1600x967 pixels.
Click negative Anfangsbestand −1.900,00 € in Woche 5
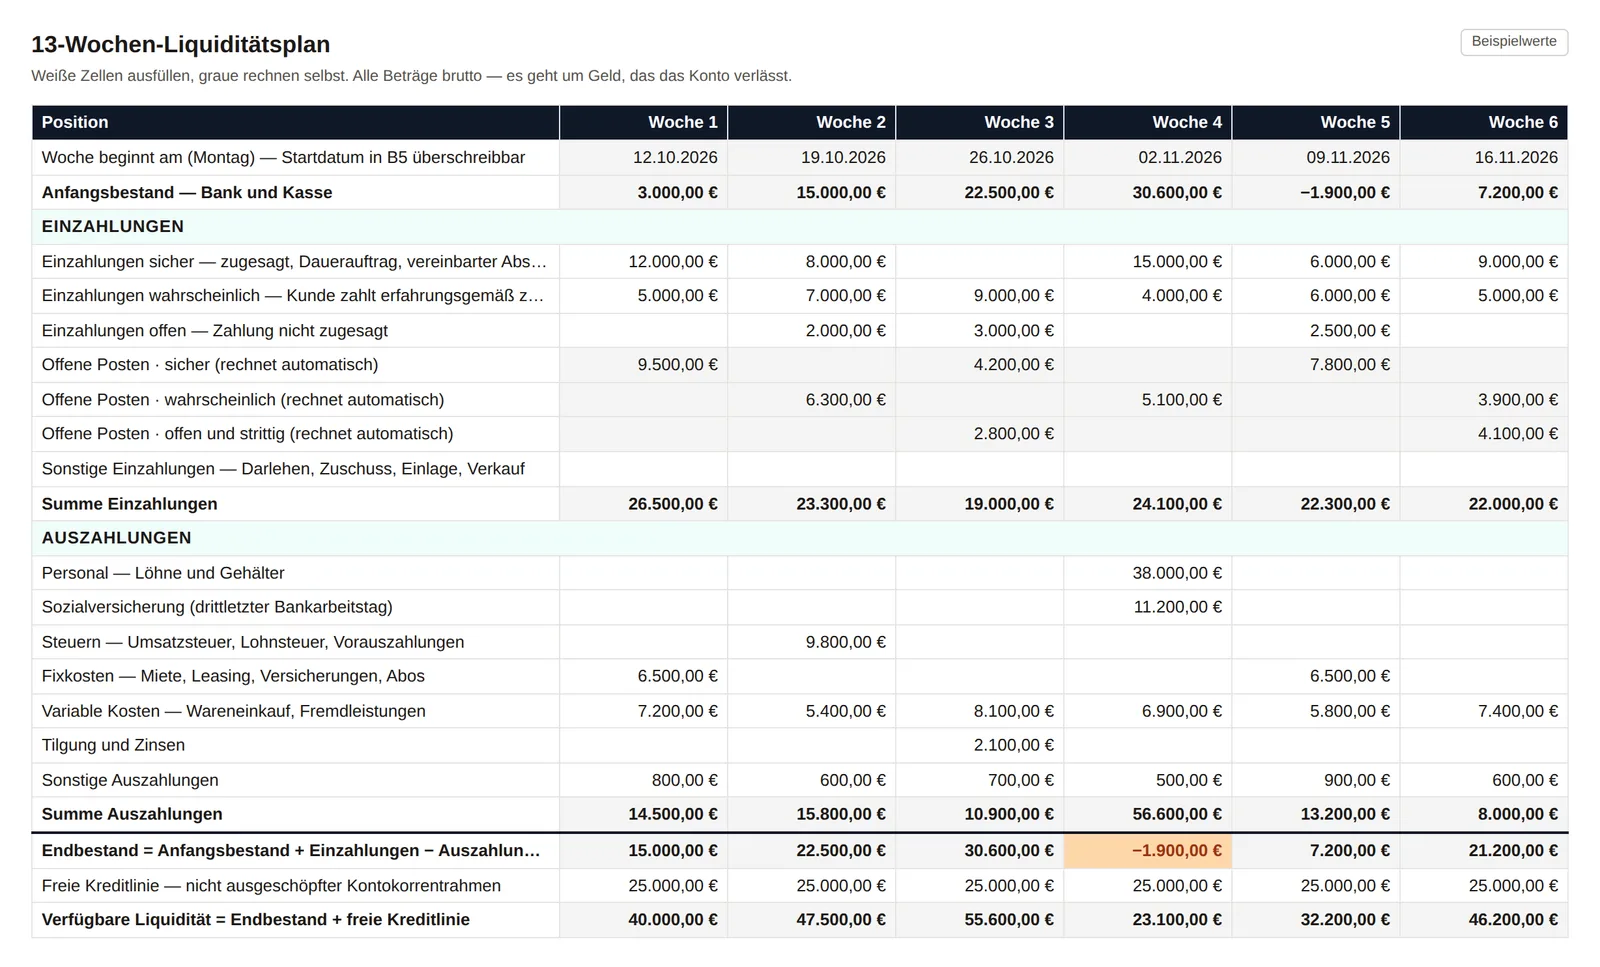(x=1315, y=193)
